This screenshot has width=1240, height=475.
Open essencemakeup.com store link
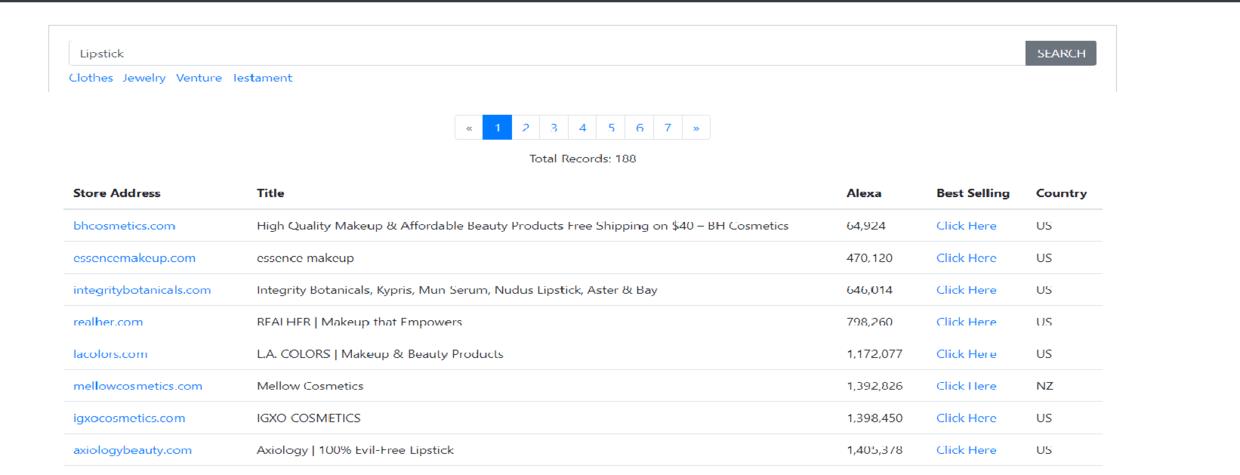(134, 258)
